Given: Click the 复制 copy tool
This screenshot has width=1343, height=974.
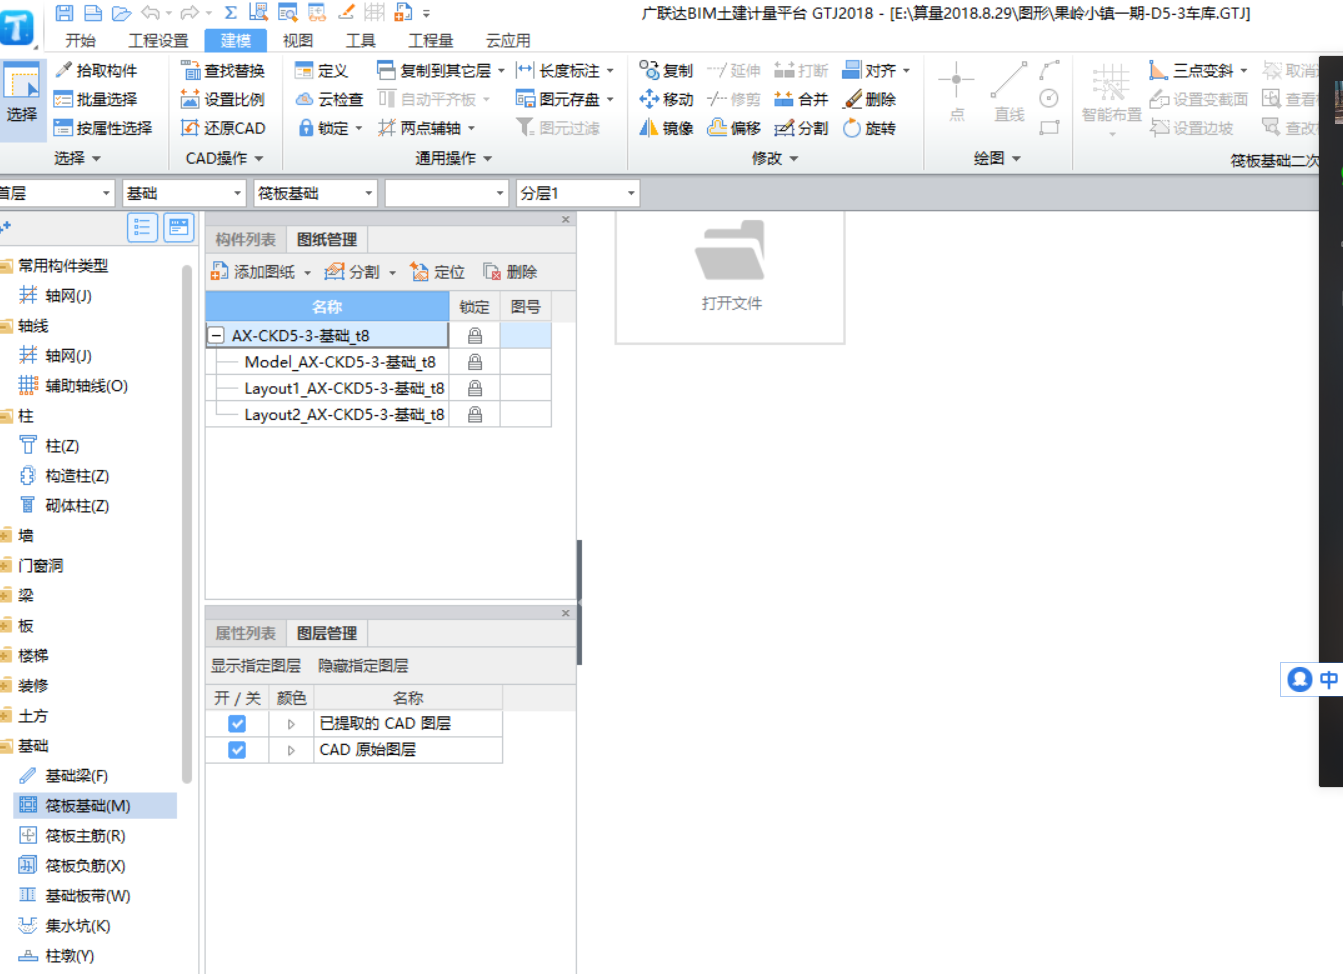Looking at the screenshot, I should pos(666,70).
